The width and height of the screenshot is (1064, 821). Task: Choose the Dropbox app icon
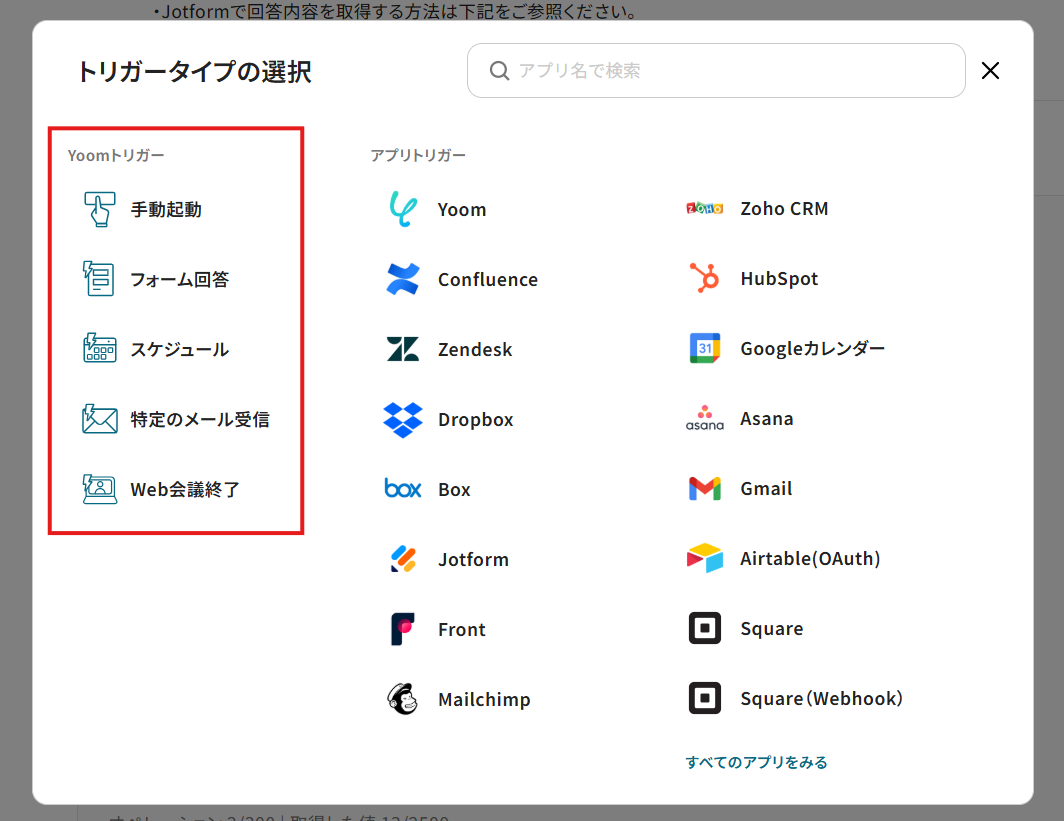pos(403,420)
